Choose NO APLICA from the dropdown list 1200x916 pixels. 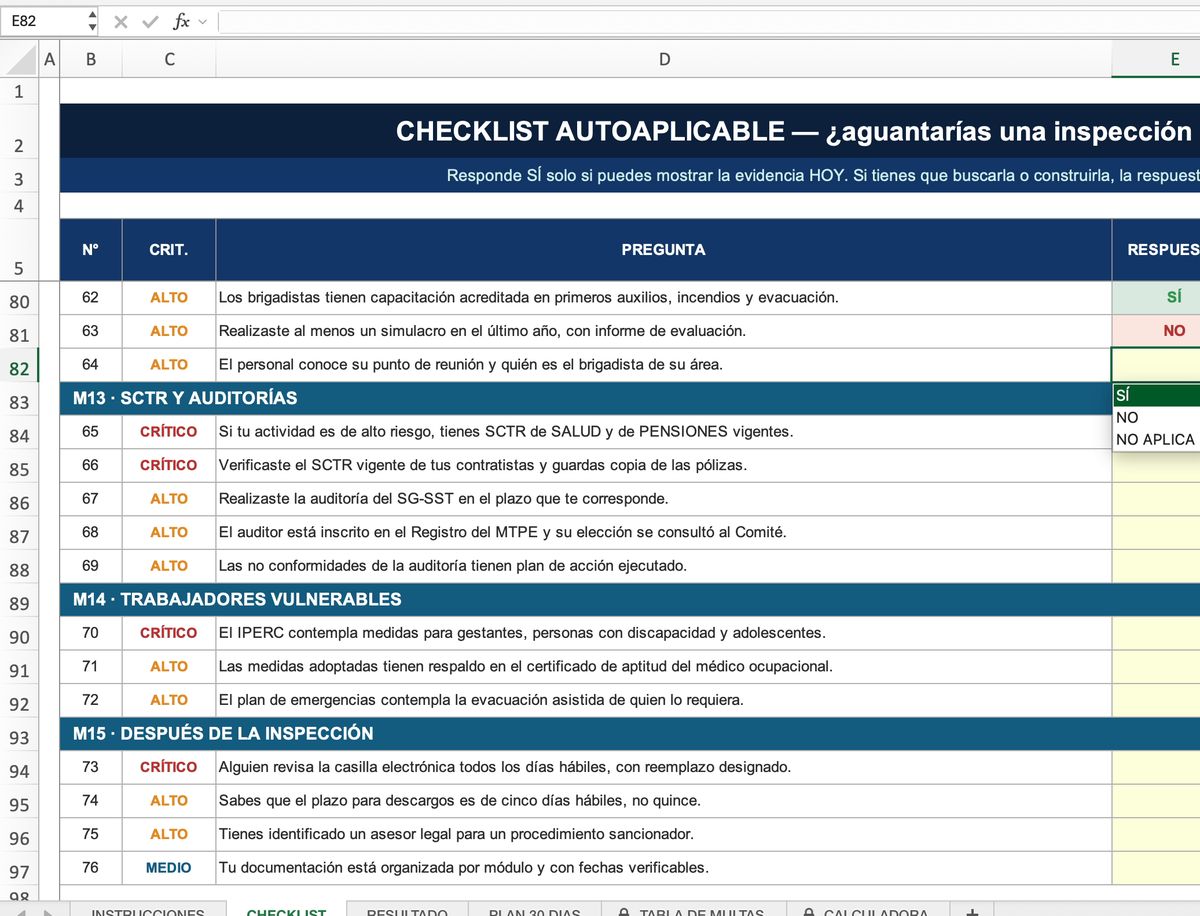[x=1156, y=440]
